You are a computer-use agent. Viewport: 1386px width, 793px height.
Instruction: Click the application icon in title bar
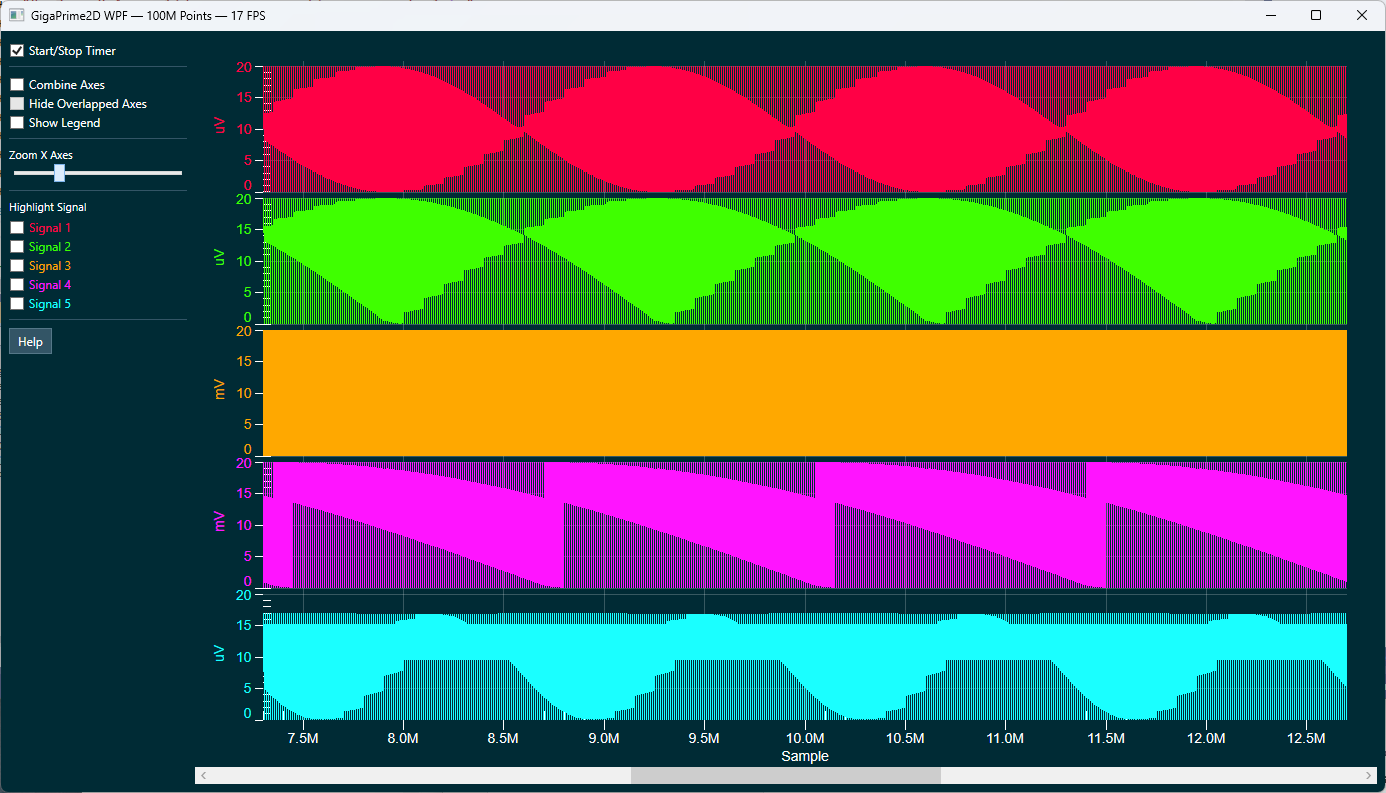click(15, 15)
